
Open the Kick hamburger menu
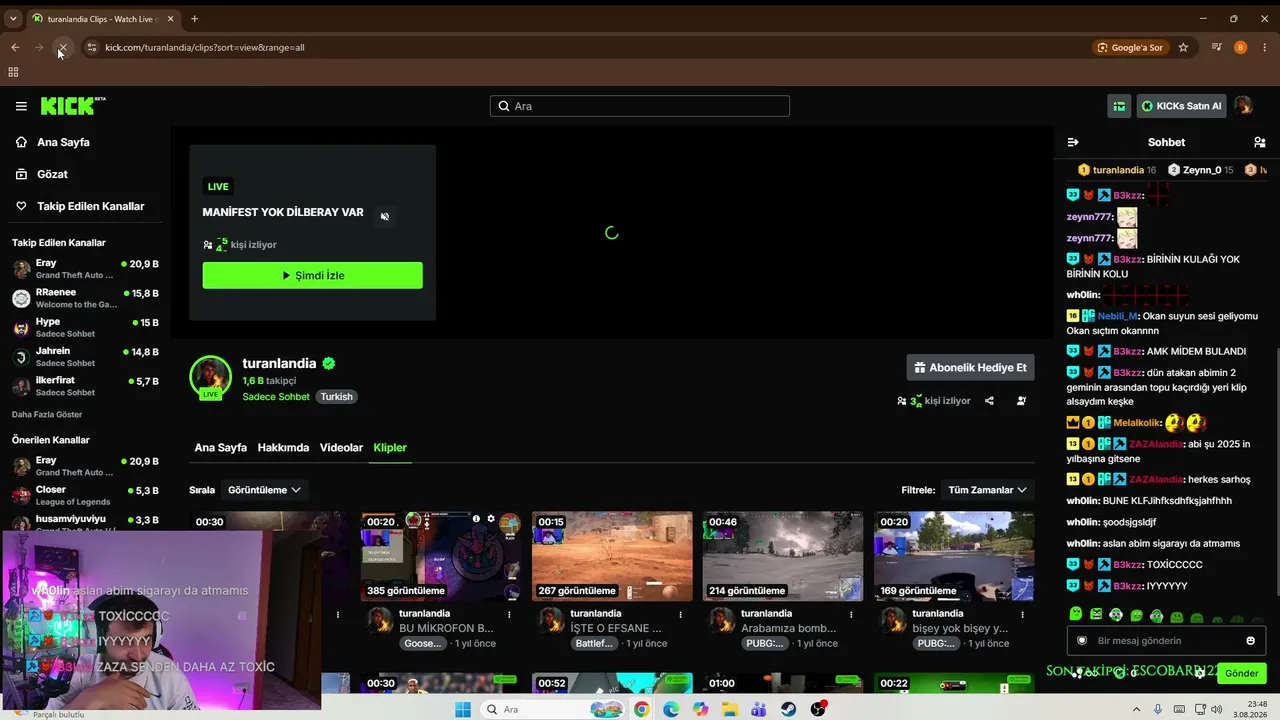[x=21, y=106]
